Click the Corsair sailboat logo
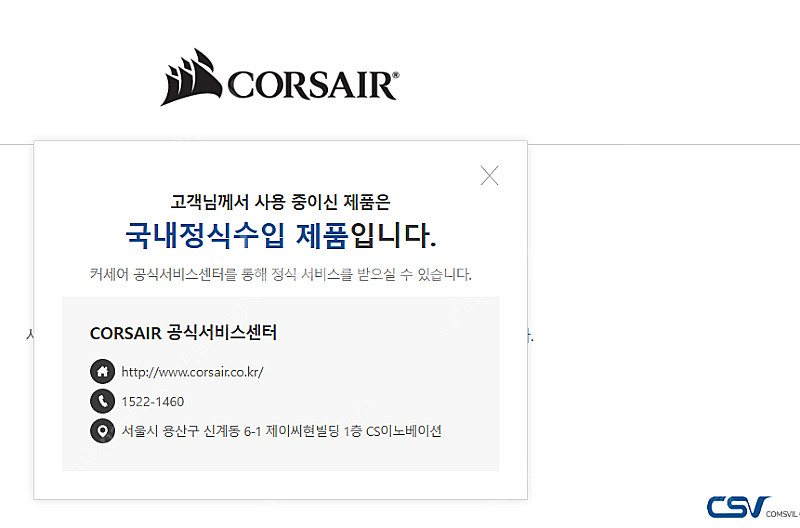The width and height of the screenshot is (800, 528). coord(280,78)
